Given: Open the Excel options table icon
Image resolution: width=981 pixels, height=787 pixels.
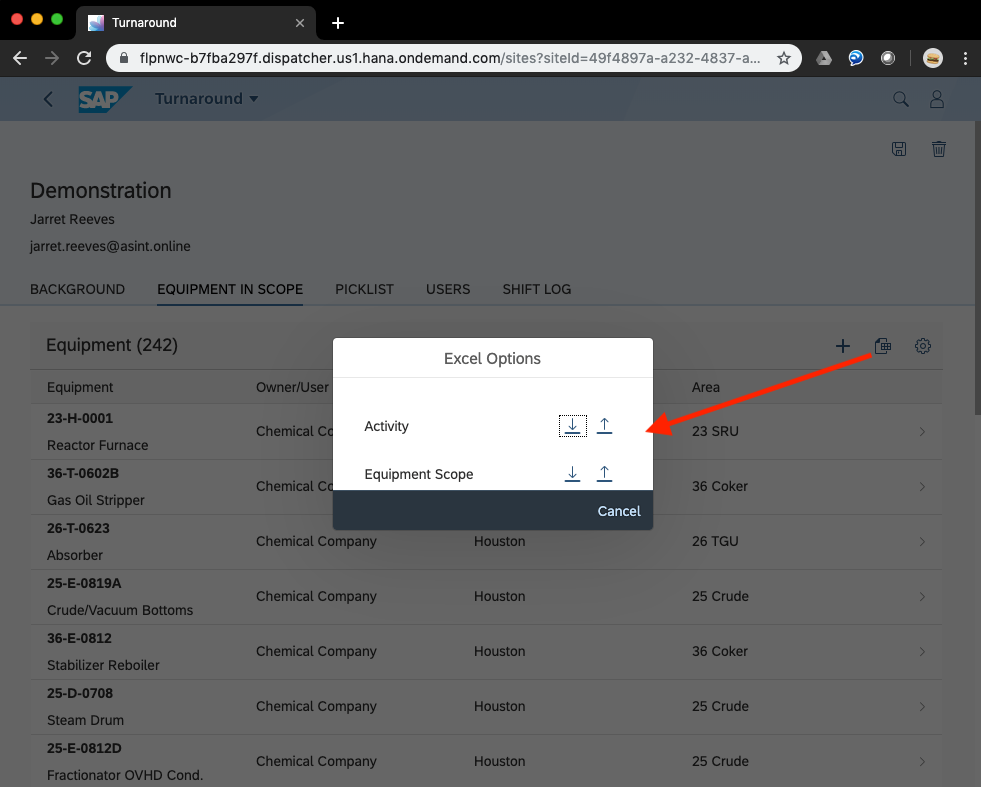Looking at the screenshot, I should (x=883, y=346).
